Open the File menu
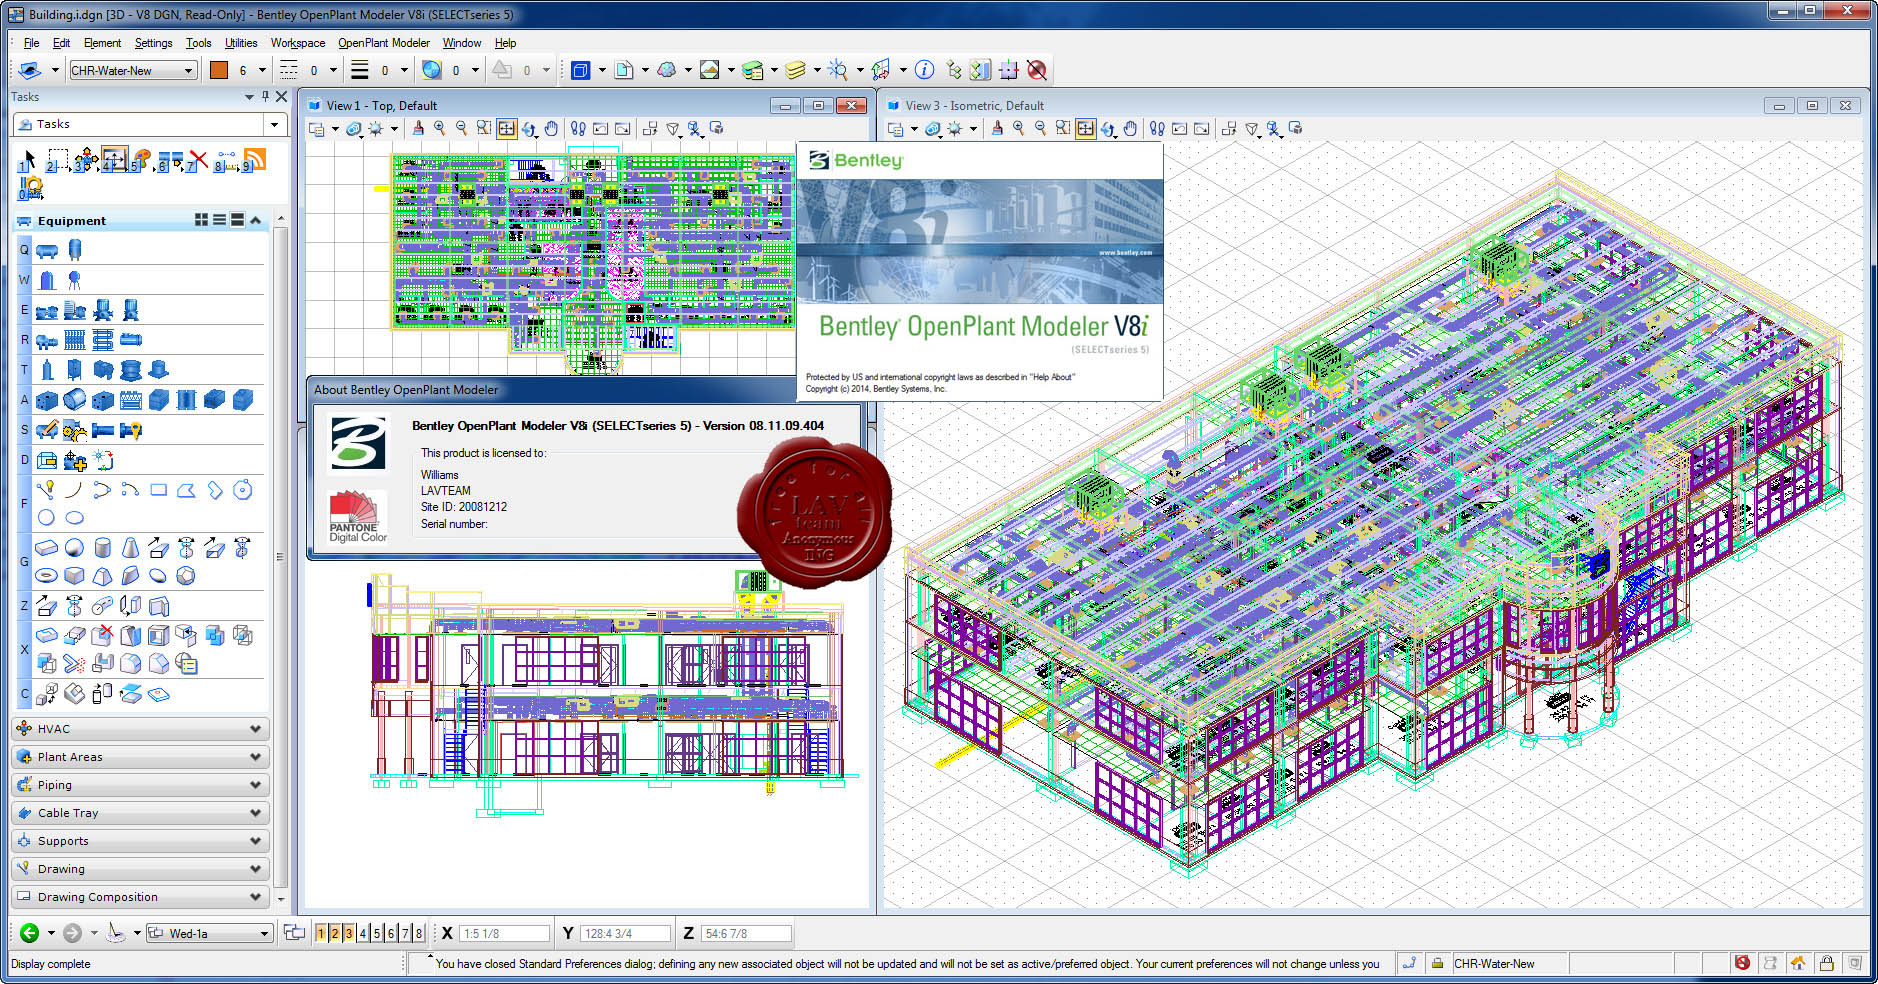 [31, 43]
